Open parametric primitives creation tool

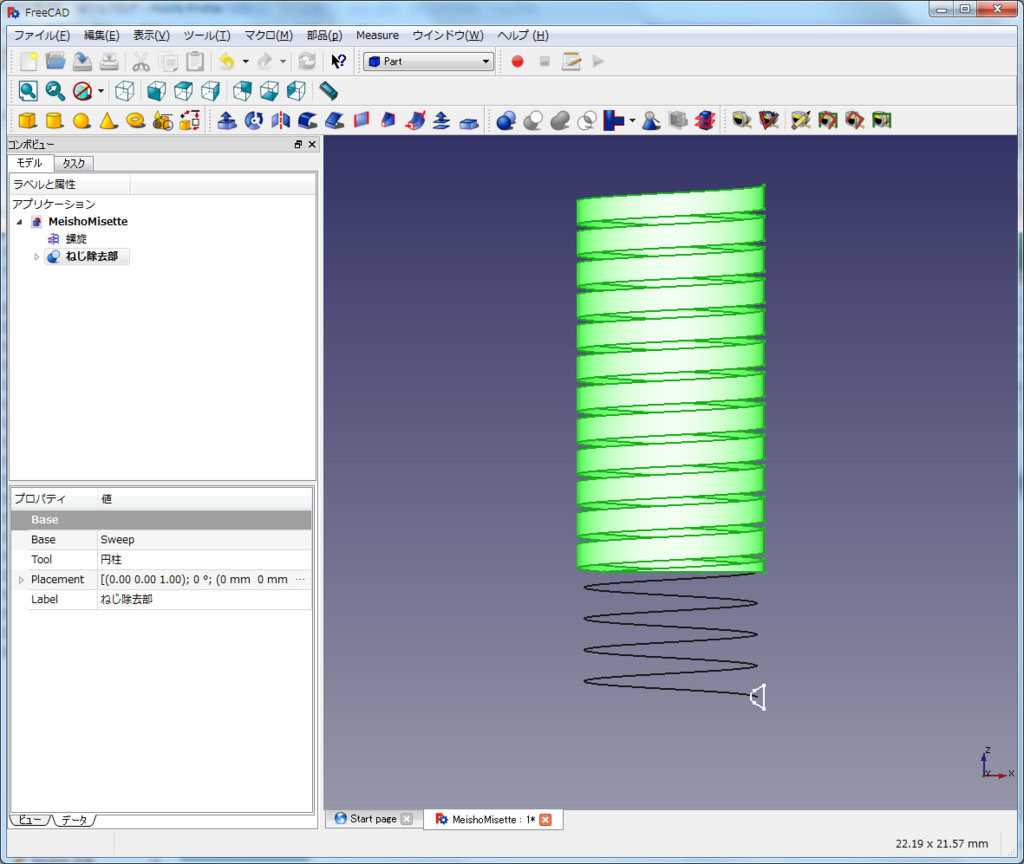coord(163,120)
